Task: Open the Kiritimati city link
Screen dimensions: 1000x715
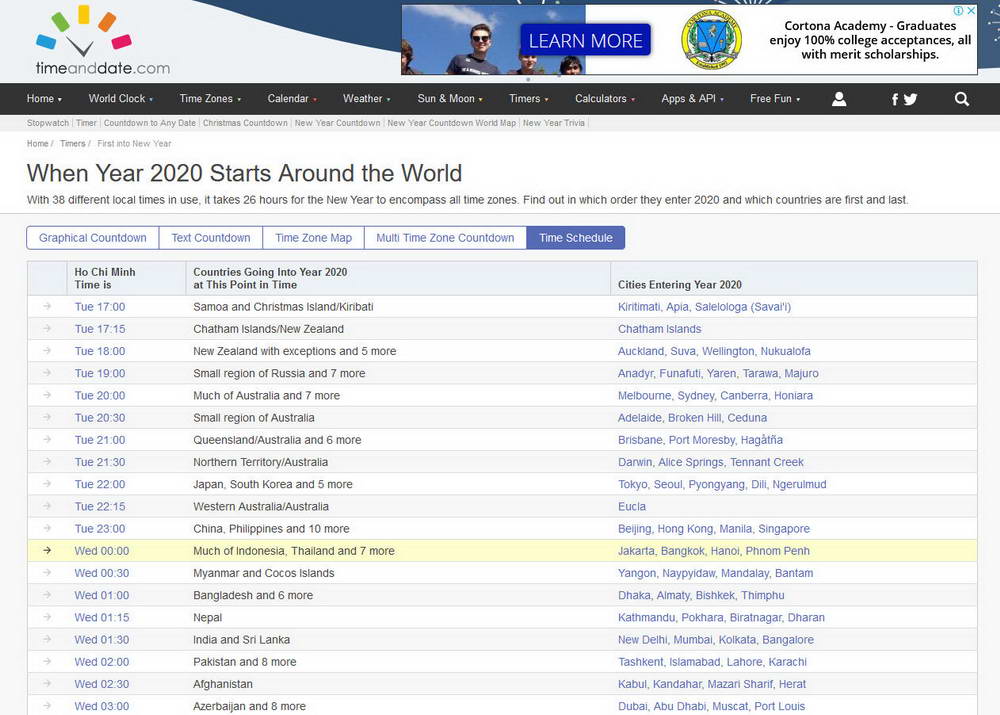Action: [639, 307]
